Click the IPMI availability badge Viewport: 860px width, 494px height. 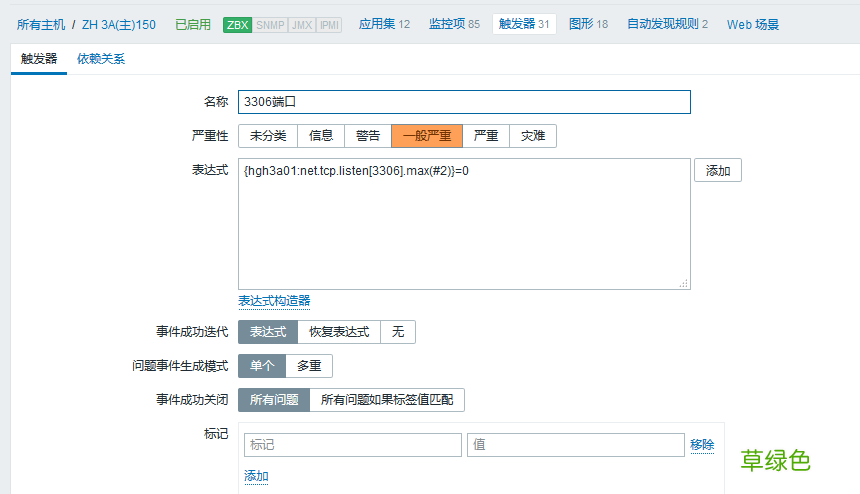pos(329,25)
